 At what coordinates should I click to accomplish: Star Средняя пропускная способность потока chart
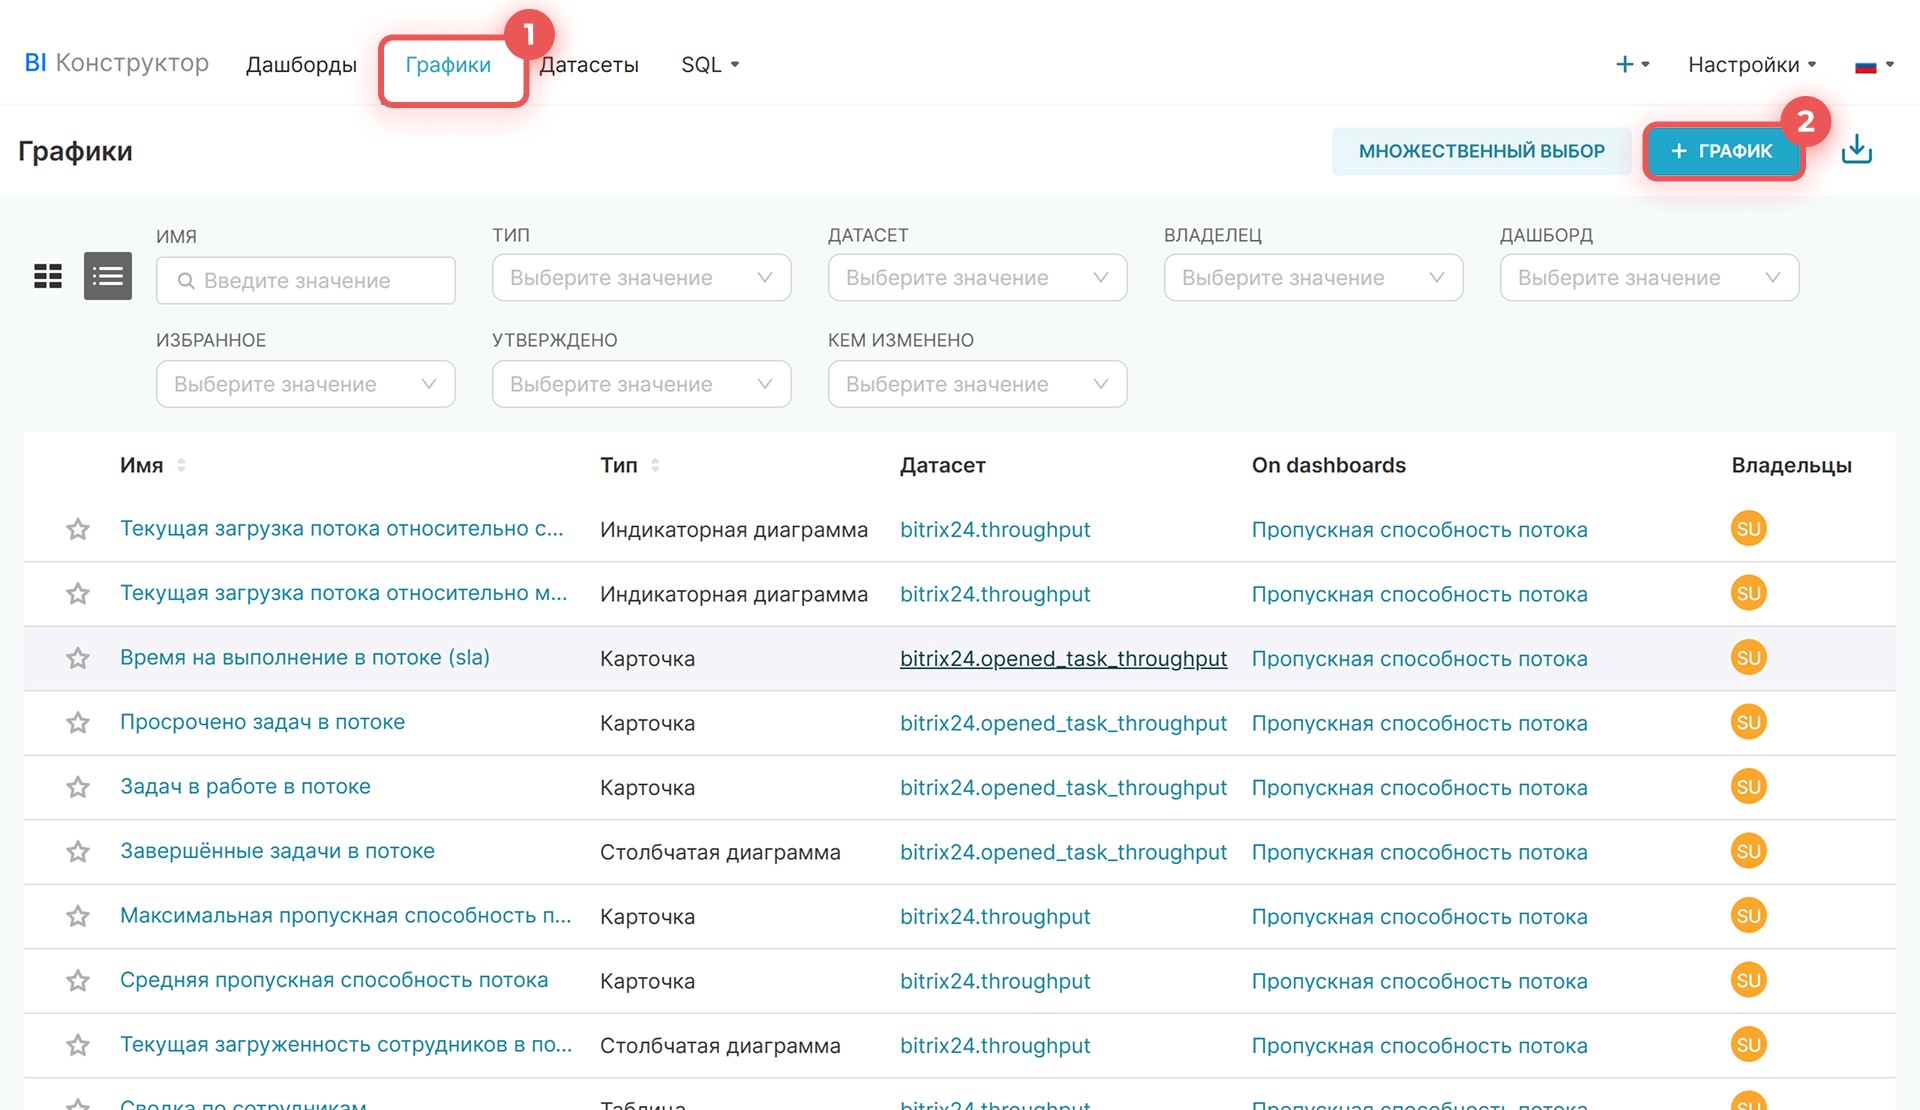point(78,981)
